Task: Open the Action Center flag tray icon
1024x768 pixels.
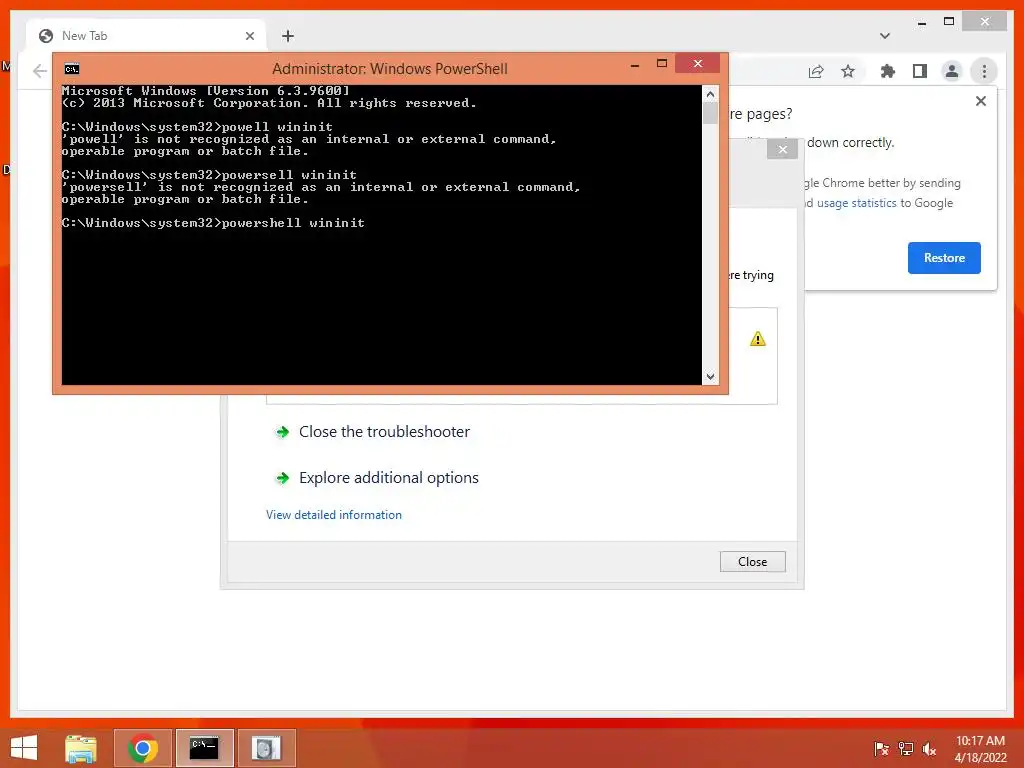Action: coord(881,749)
